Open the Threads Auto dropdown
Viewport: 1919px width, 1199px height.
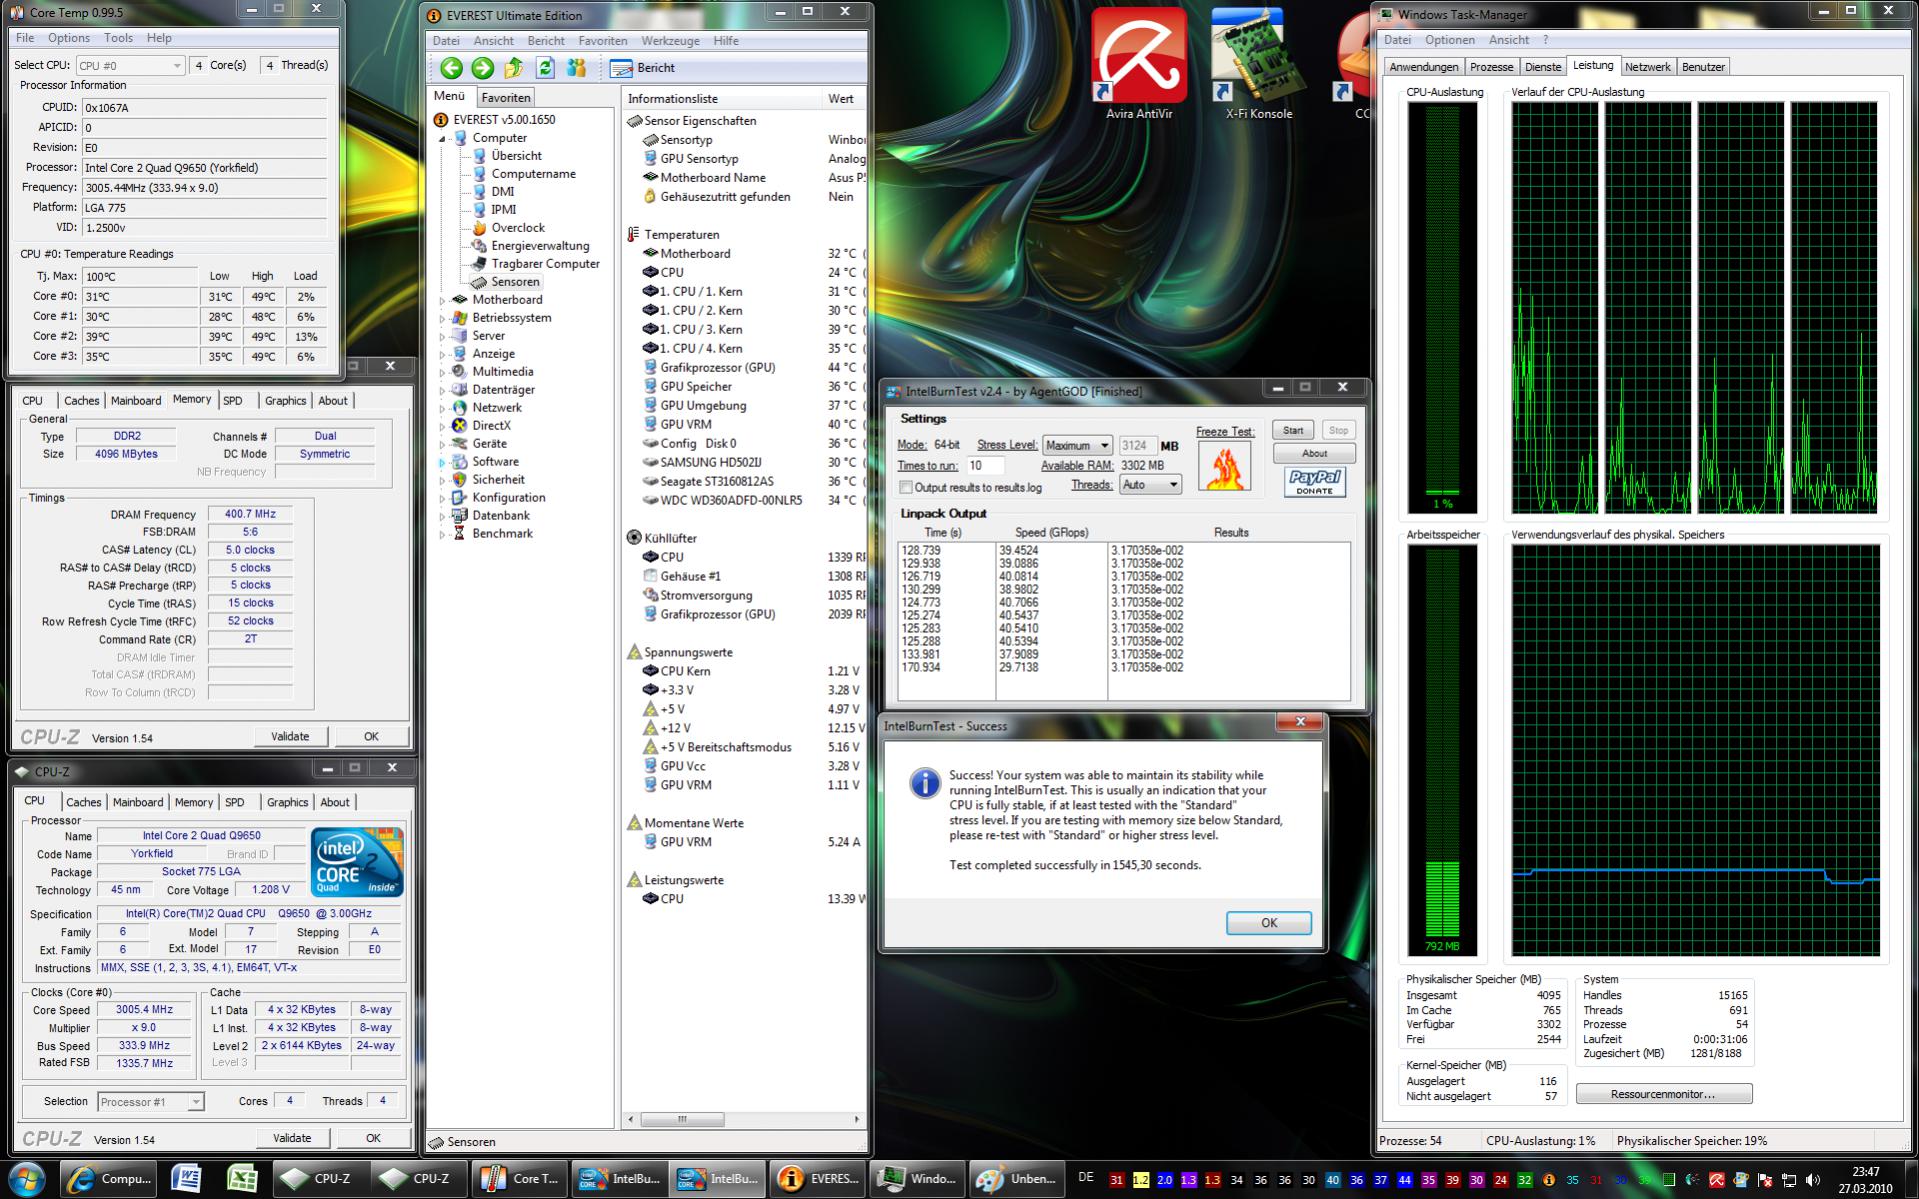[x=1149, y=485]
